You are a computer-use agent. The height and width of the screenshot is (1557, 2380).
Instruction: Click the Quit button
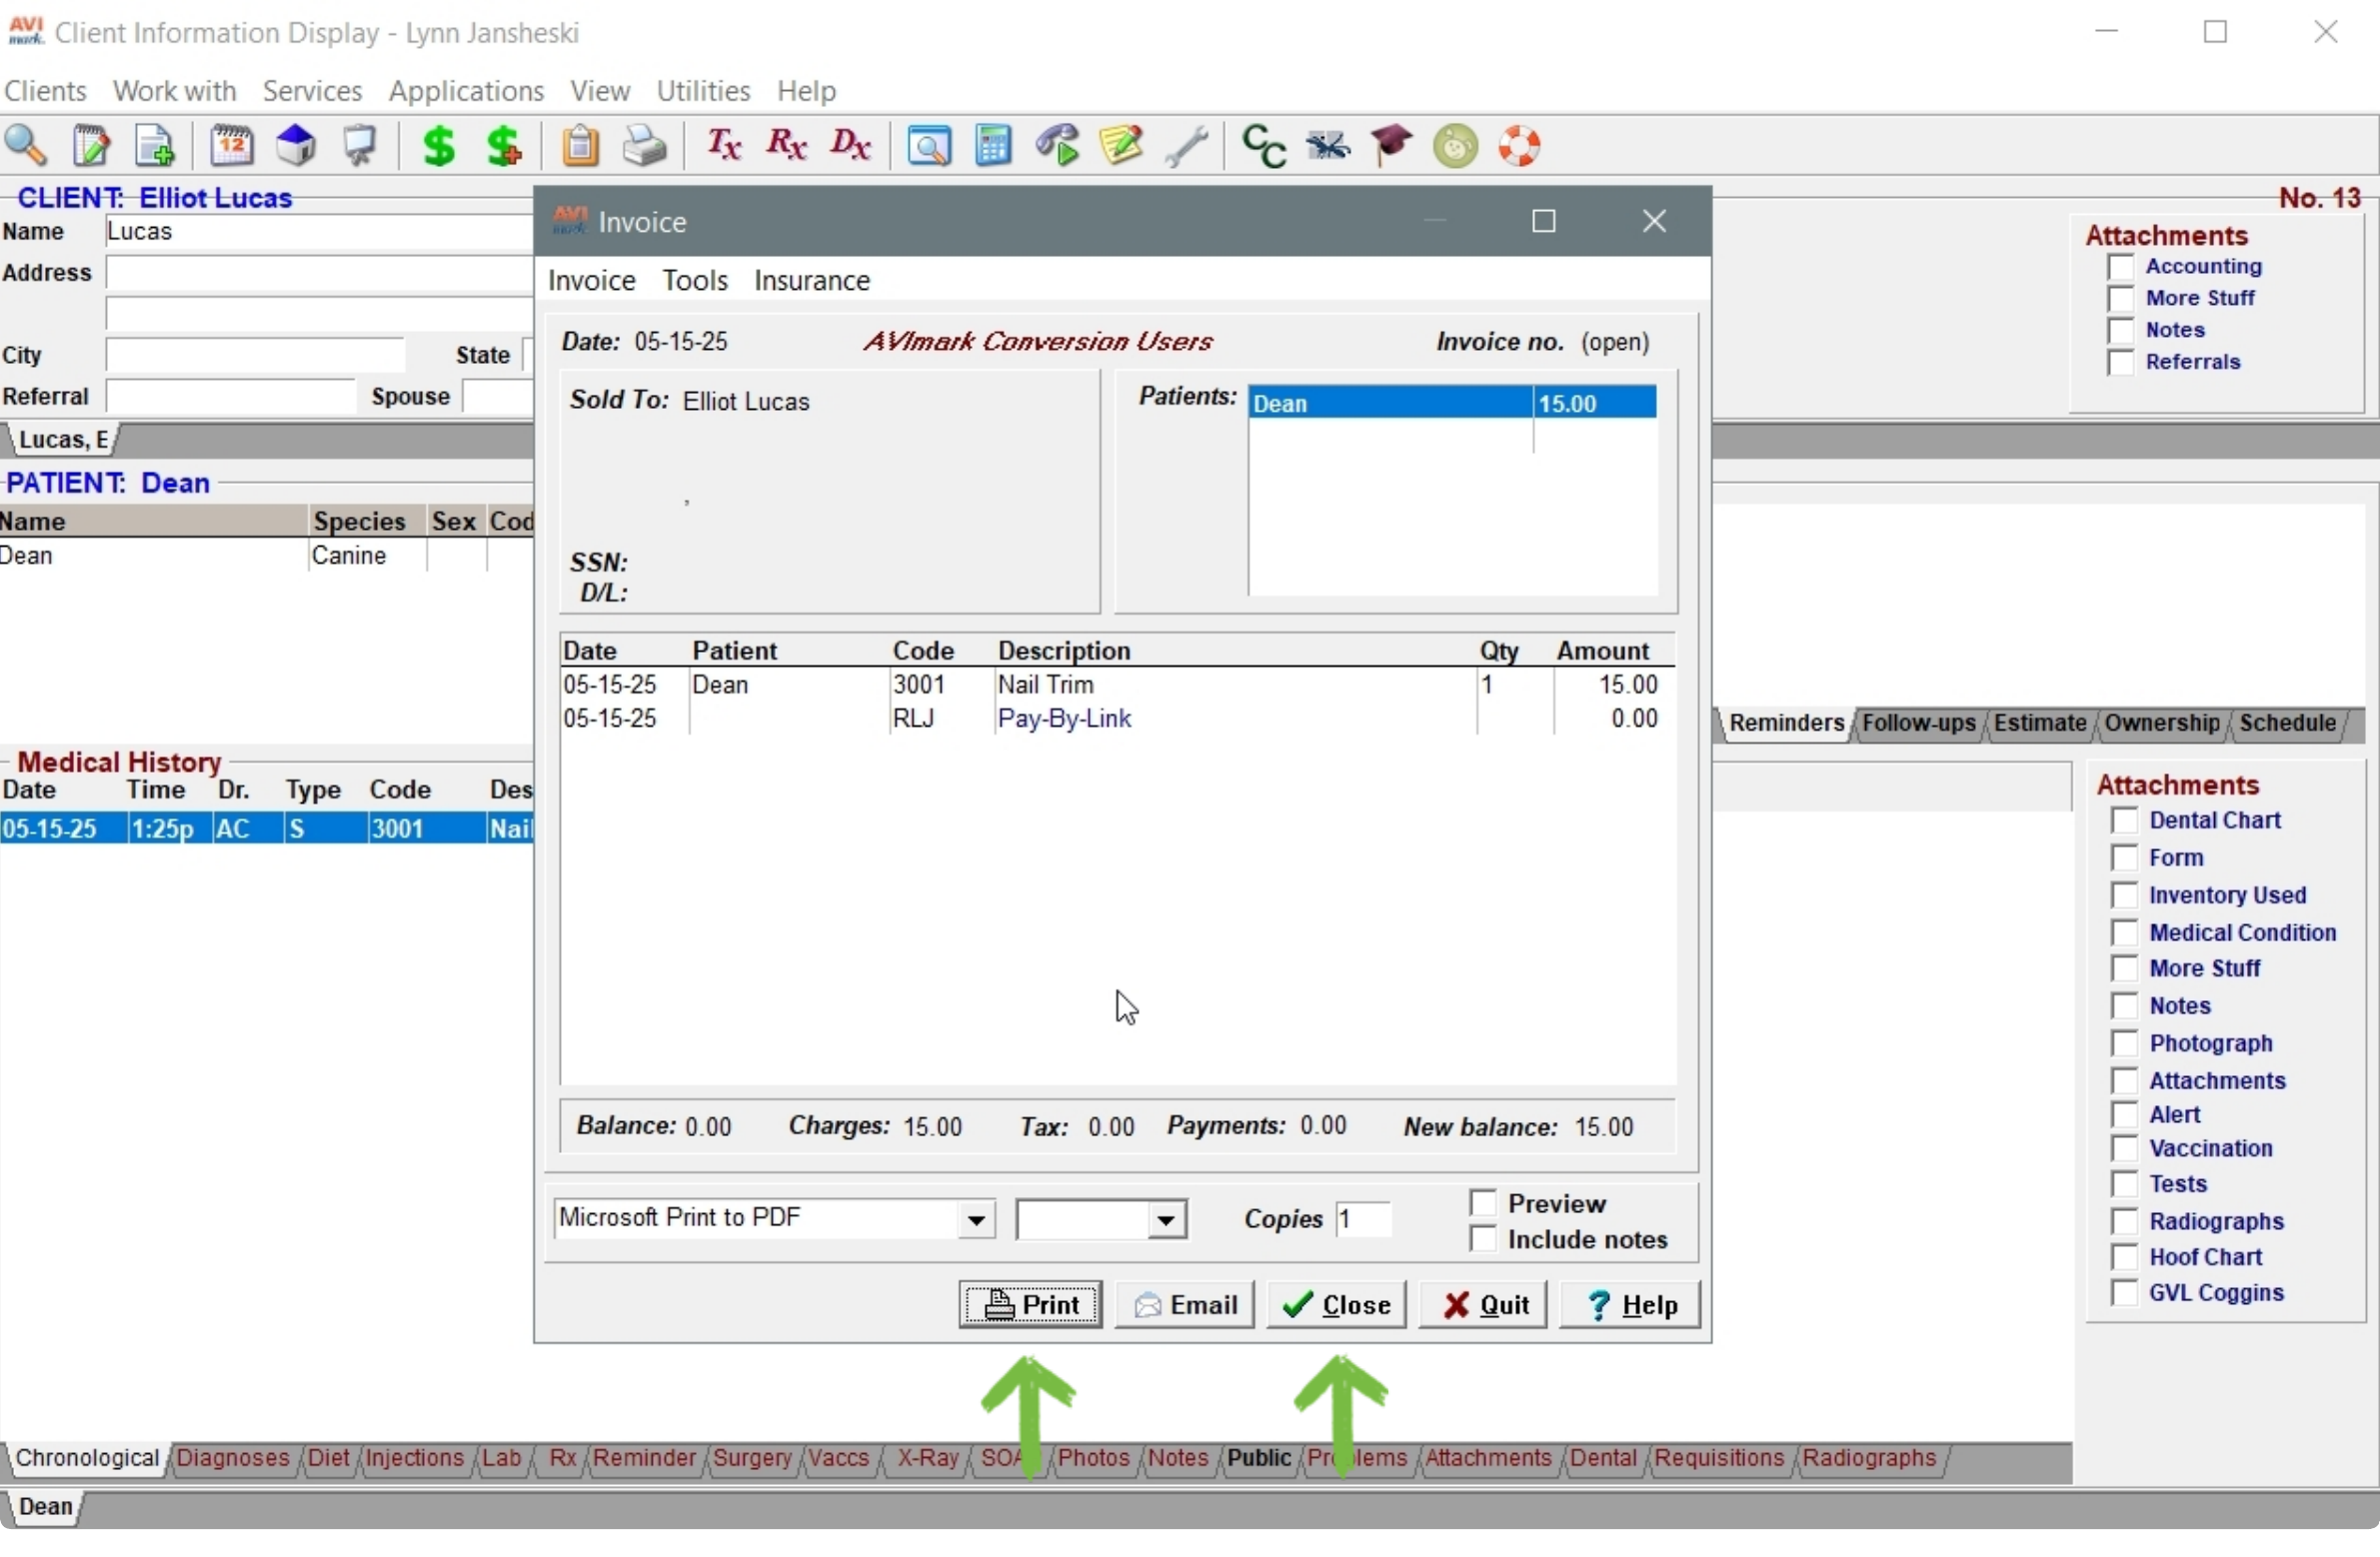(x=1484, y=1305)
